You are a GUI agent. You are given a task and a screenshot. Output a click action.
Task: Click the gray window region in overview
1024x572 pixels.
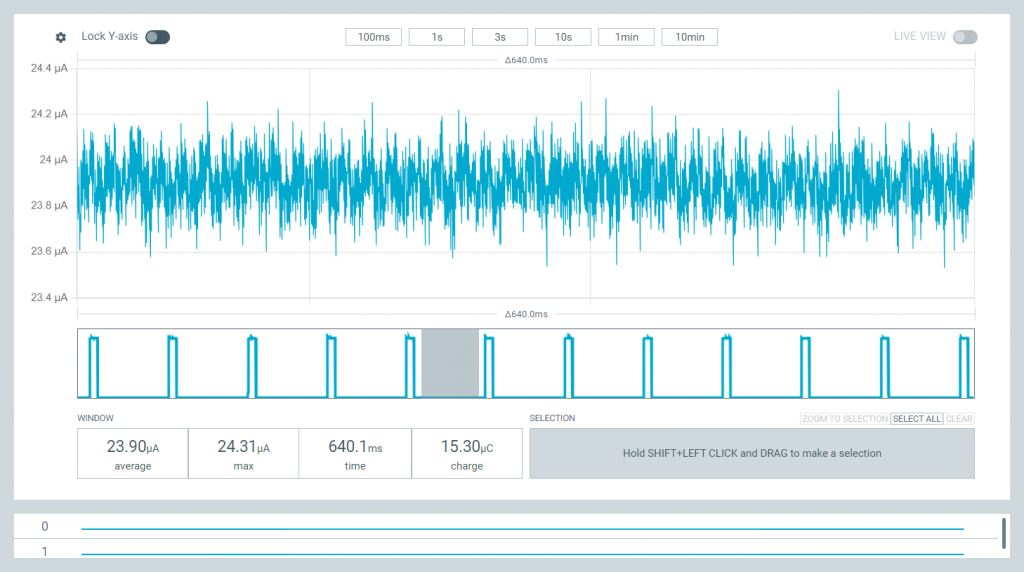tap(450, 363)
